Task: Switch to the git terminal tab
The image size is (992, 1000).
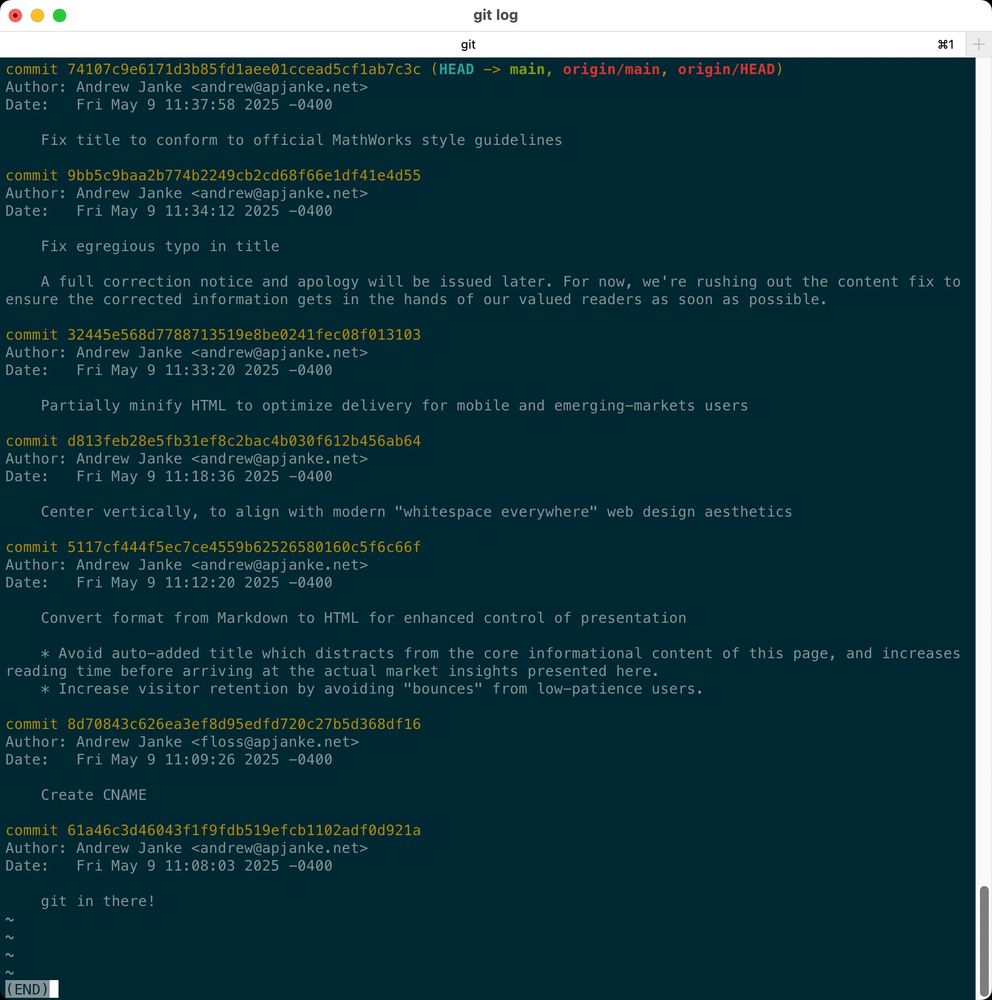Action: pyautogui.click(x=467, y=44)
